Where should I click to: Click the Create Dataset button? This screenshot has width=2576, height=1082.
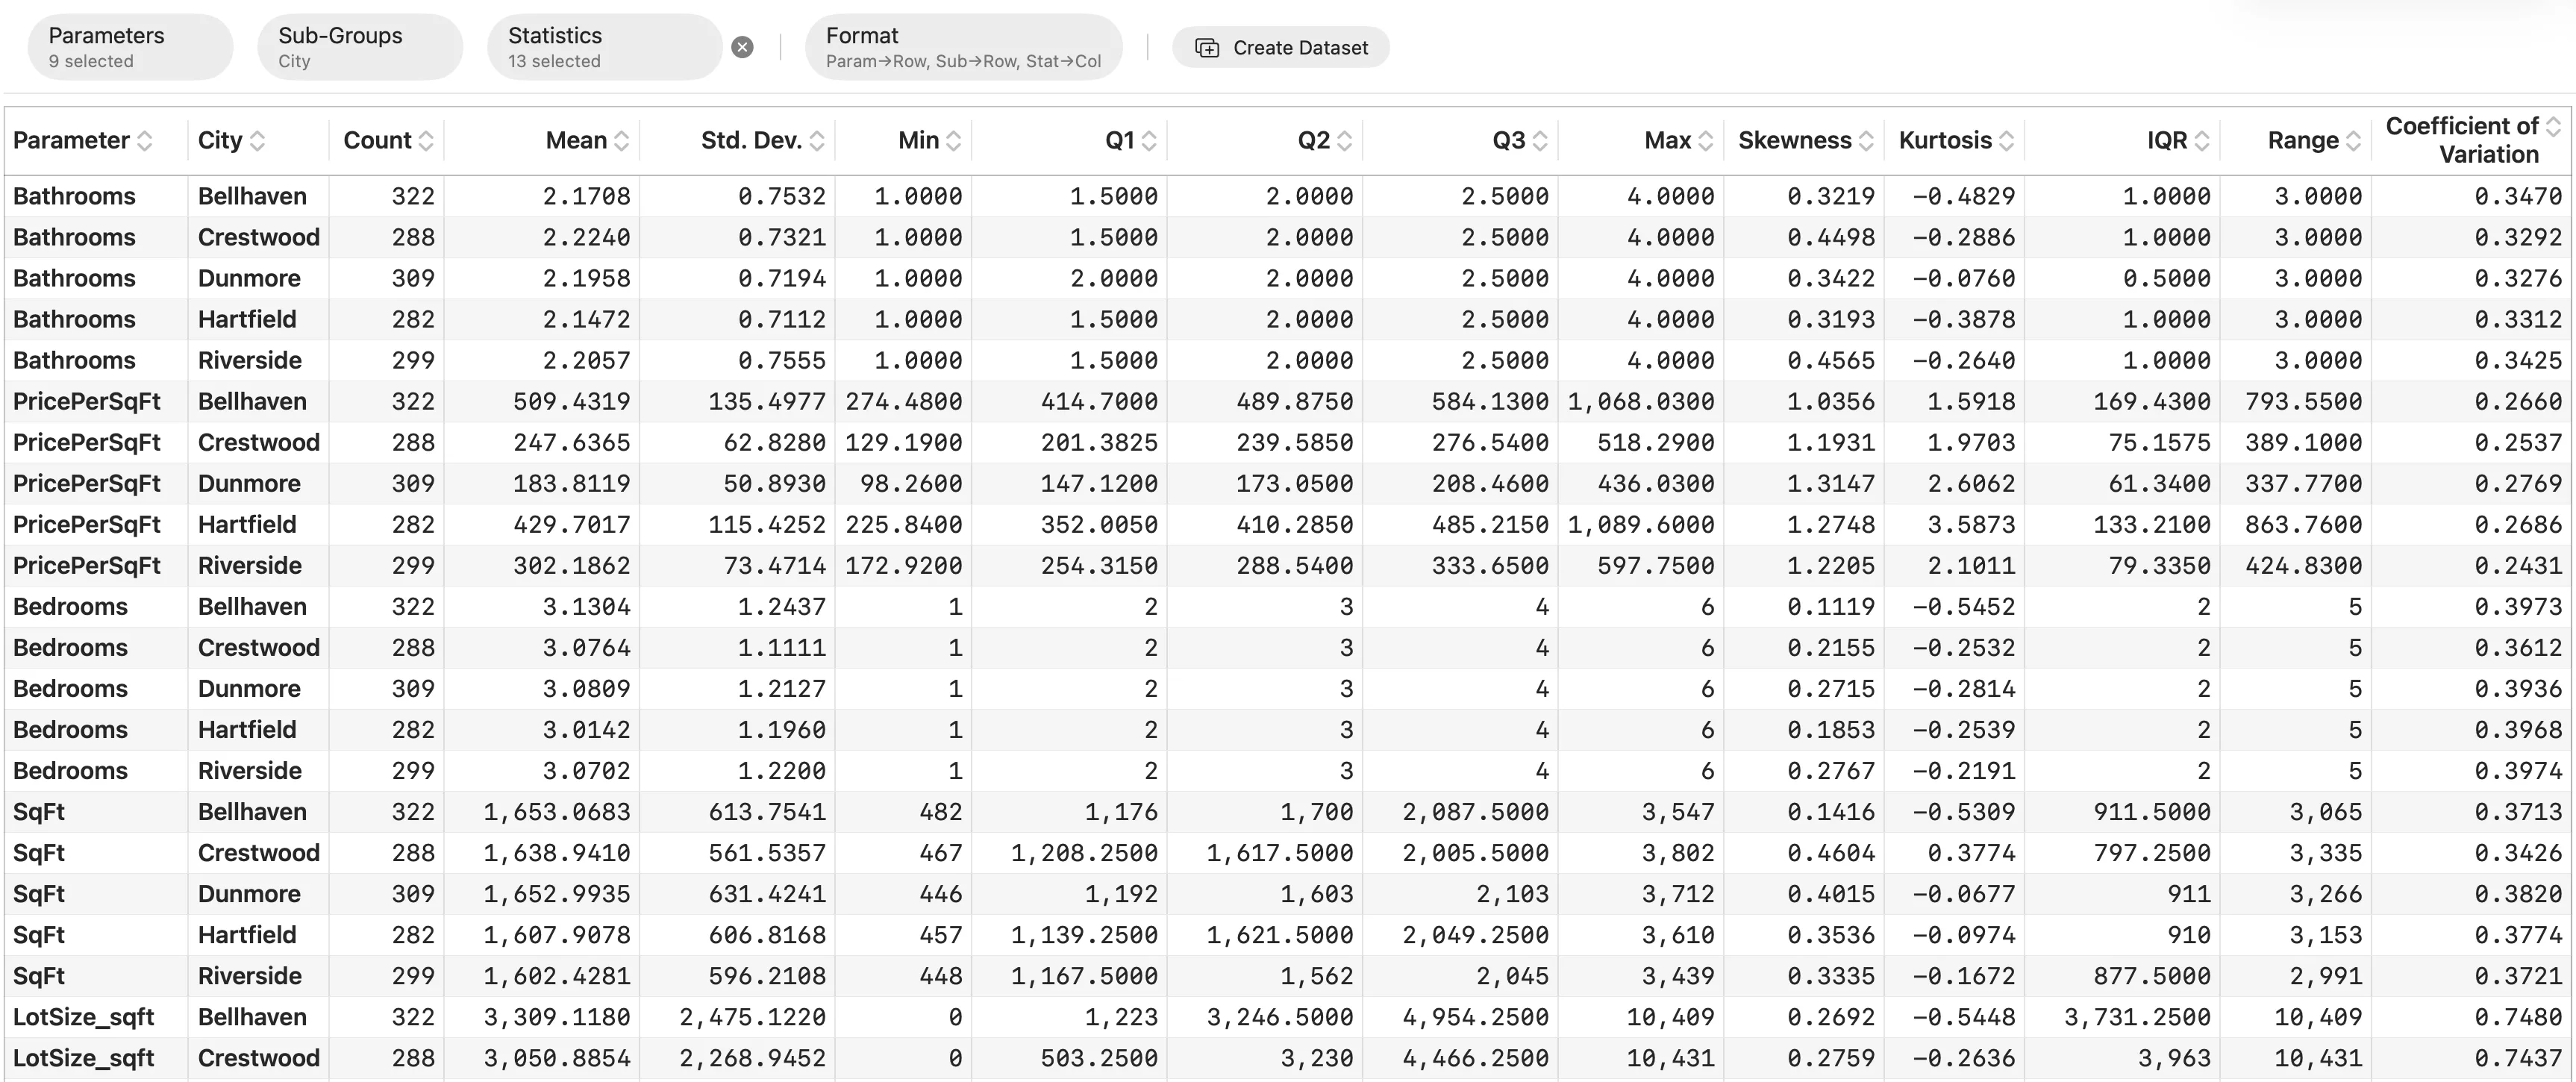(1280, 48)
